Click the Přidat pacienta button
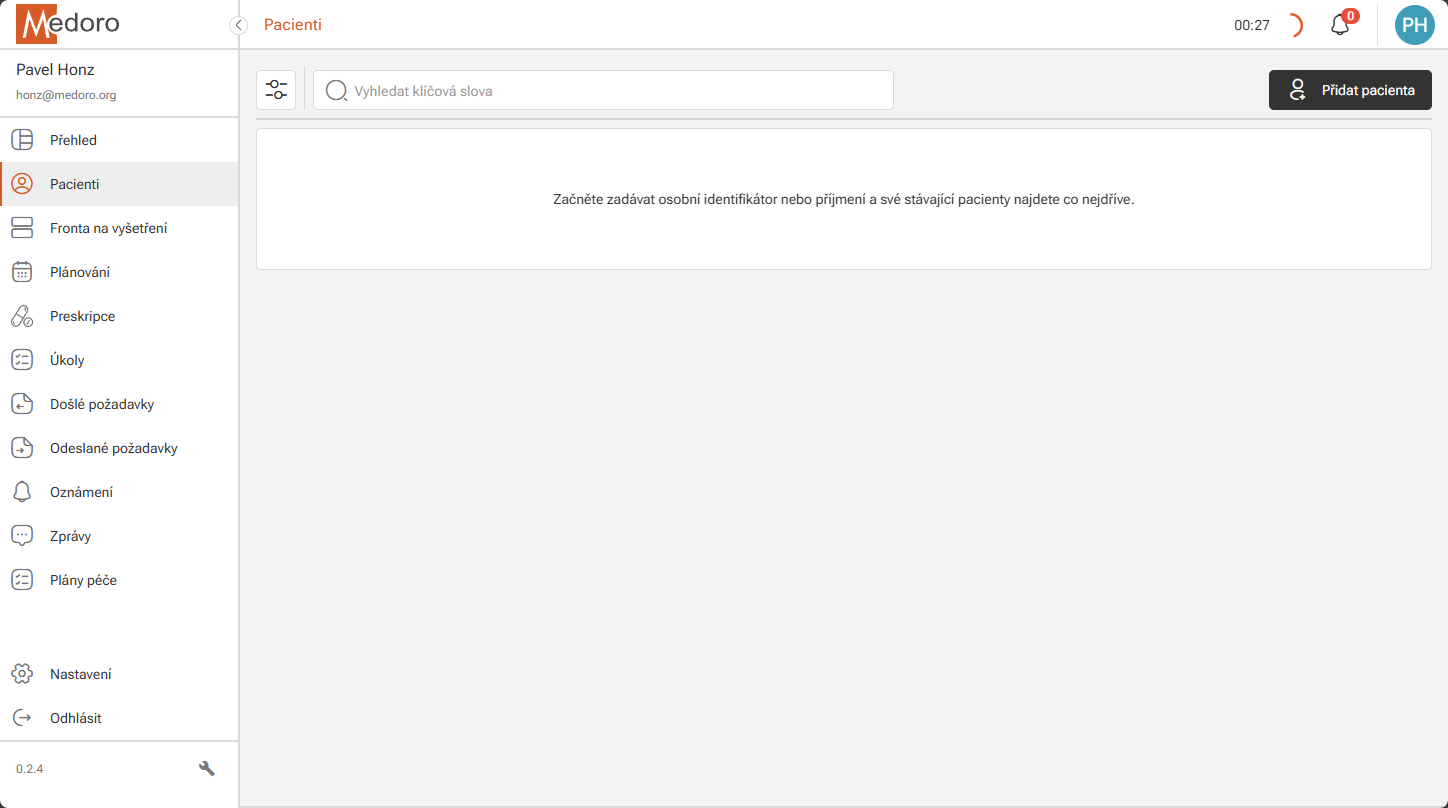This screenshot has height=808, width=1448. coord(1350,90)
